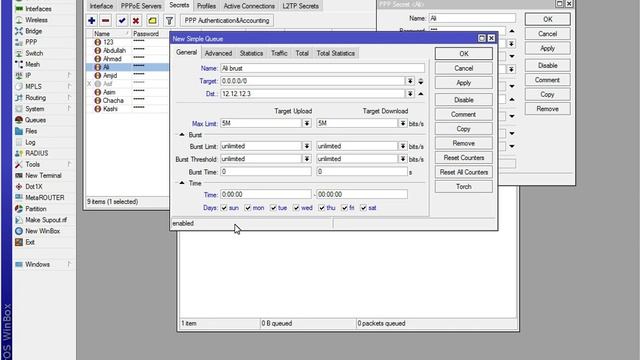Open the PPPoE Servers tab
The height and width of the screenshot is (360, 640).
pos(141,6)
